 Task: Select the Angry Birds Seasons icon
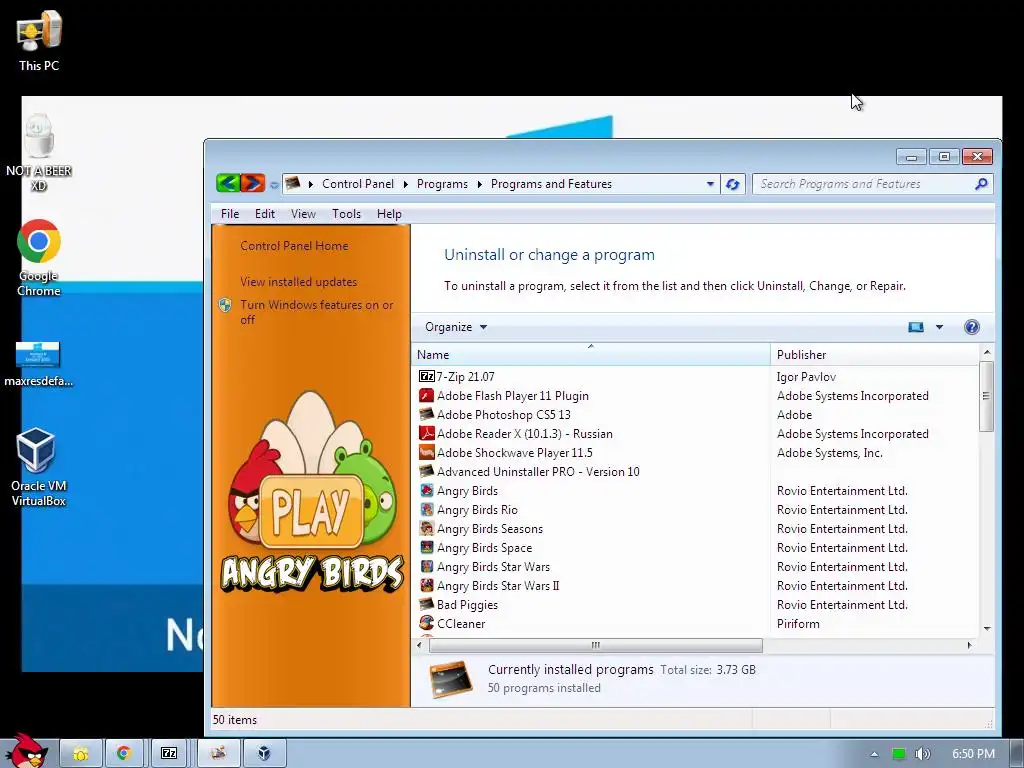coord(426,528)
